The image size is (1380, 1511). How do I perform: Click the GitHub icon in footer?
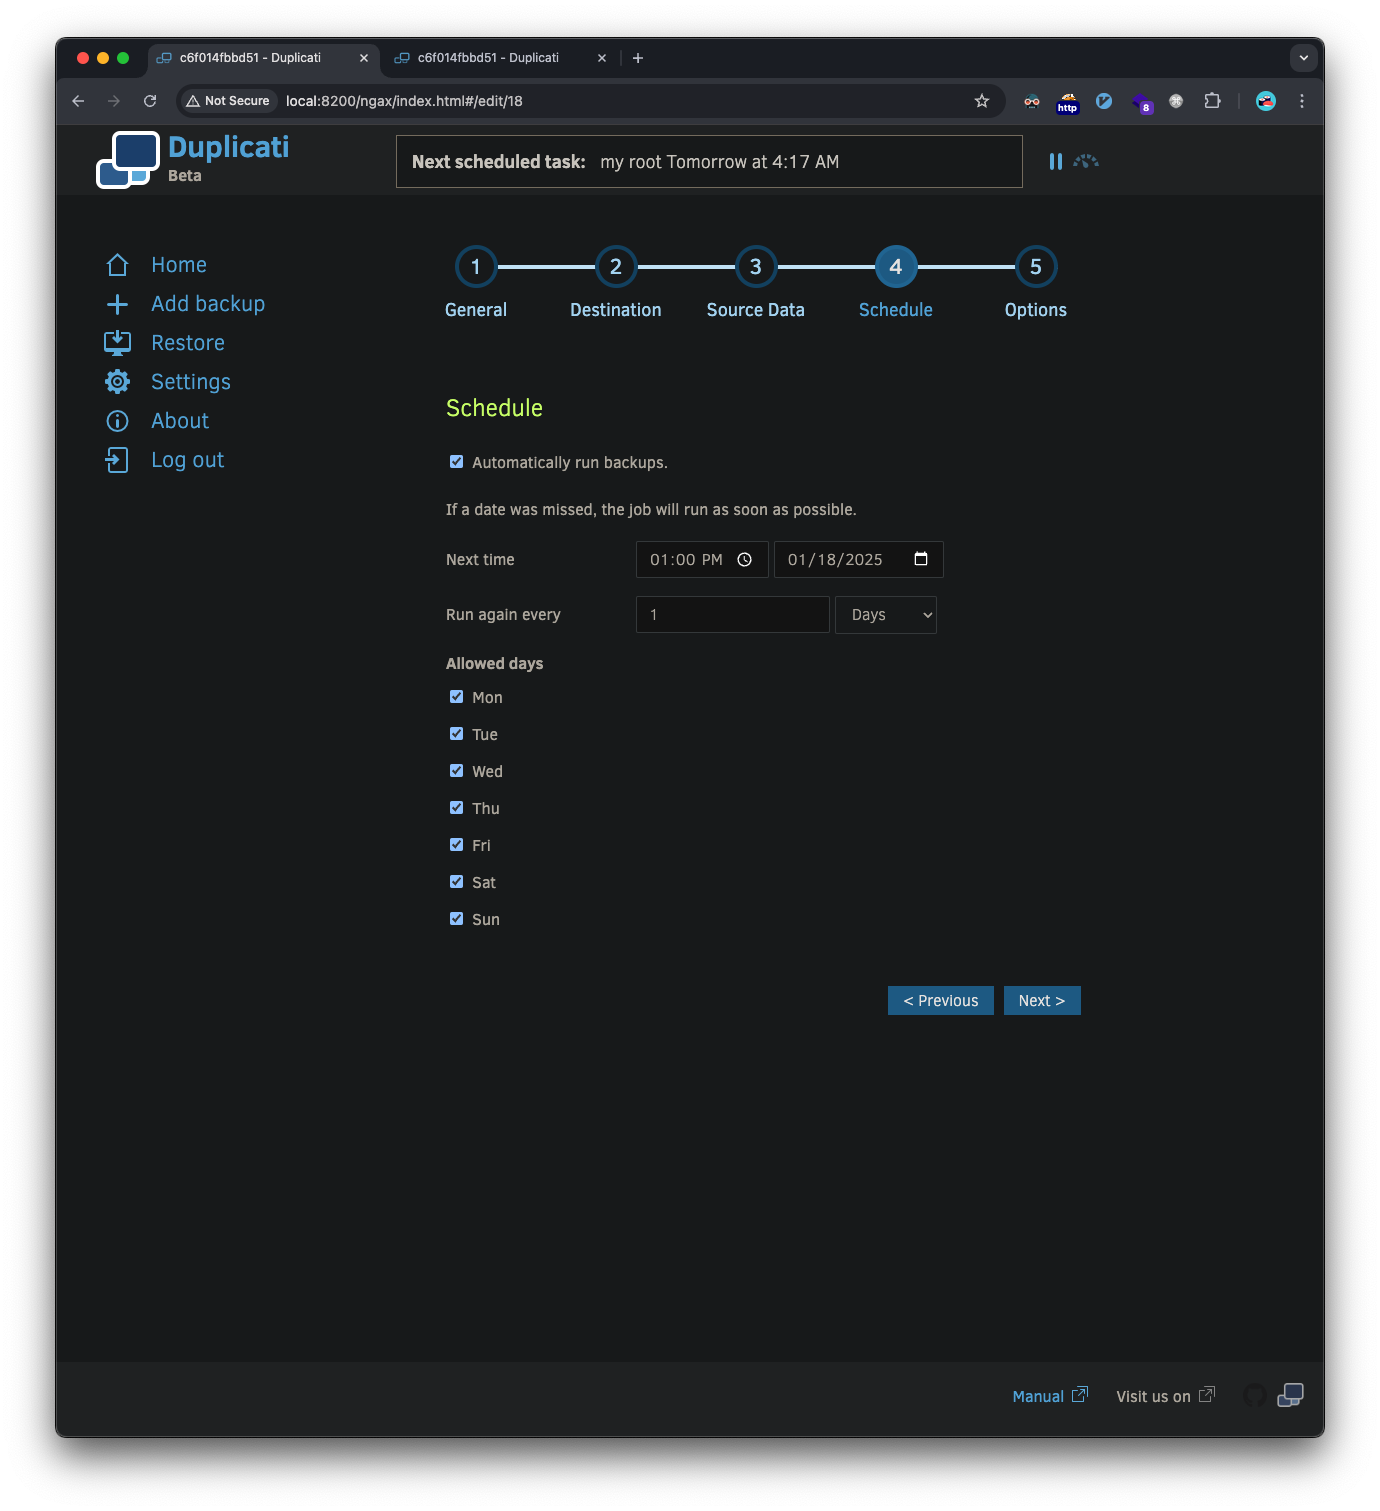coord(1254,1395)
